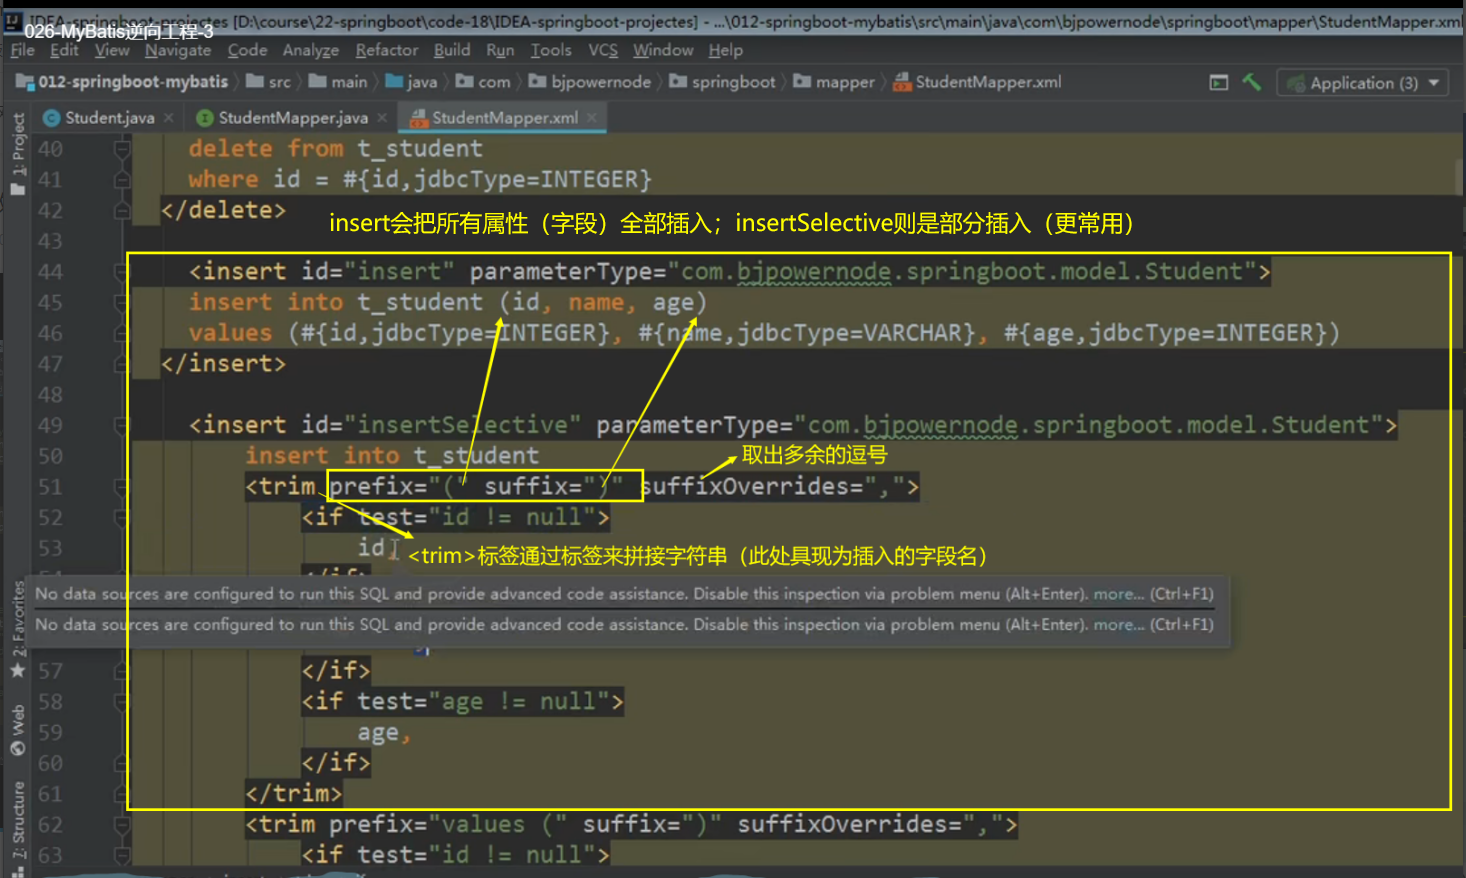Click line number 45 in gutter

50,302
